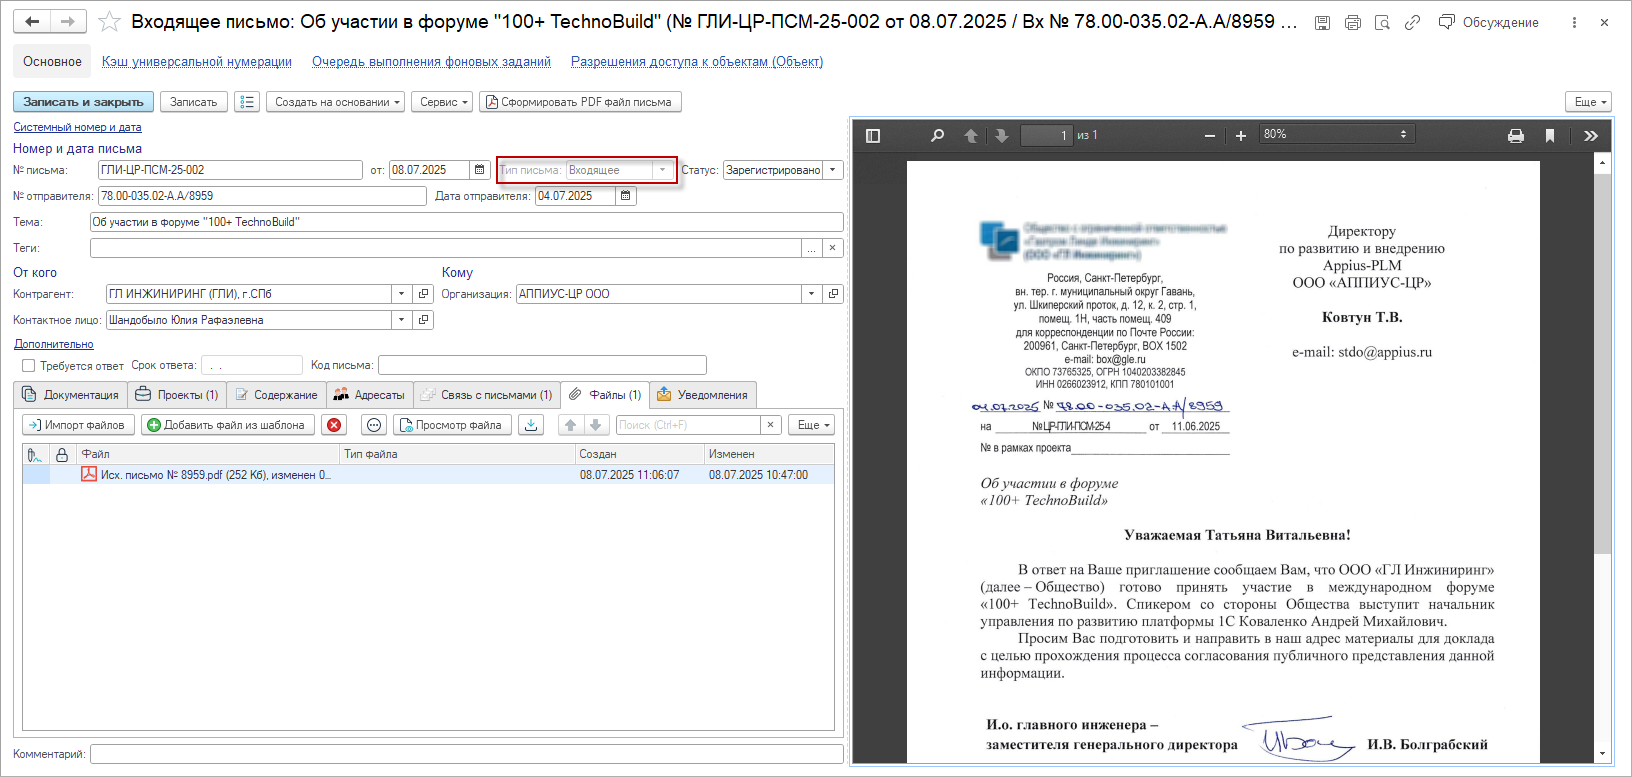The width and height of the screenshot is (1632, 777).
Task: Click the red delete file icon
Action: (x=334, y=425)
